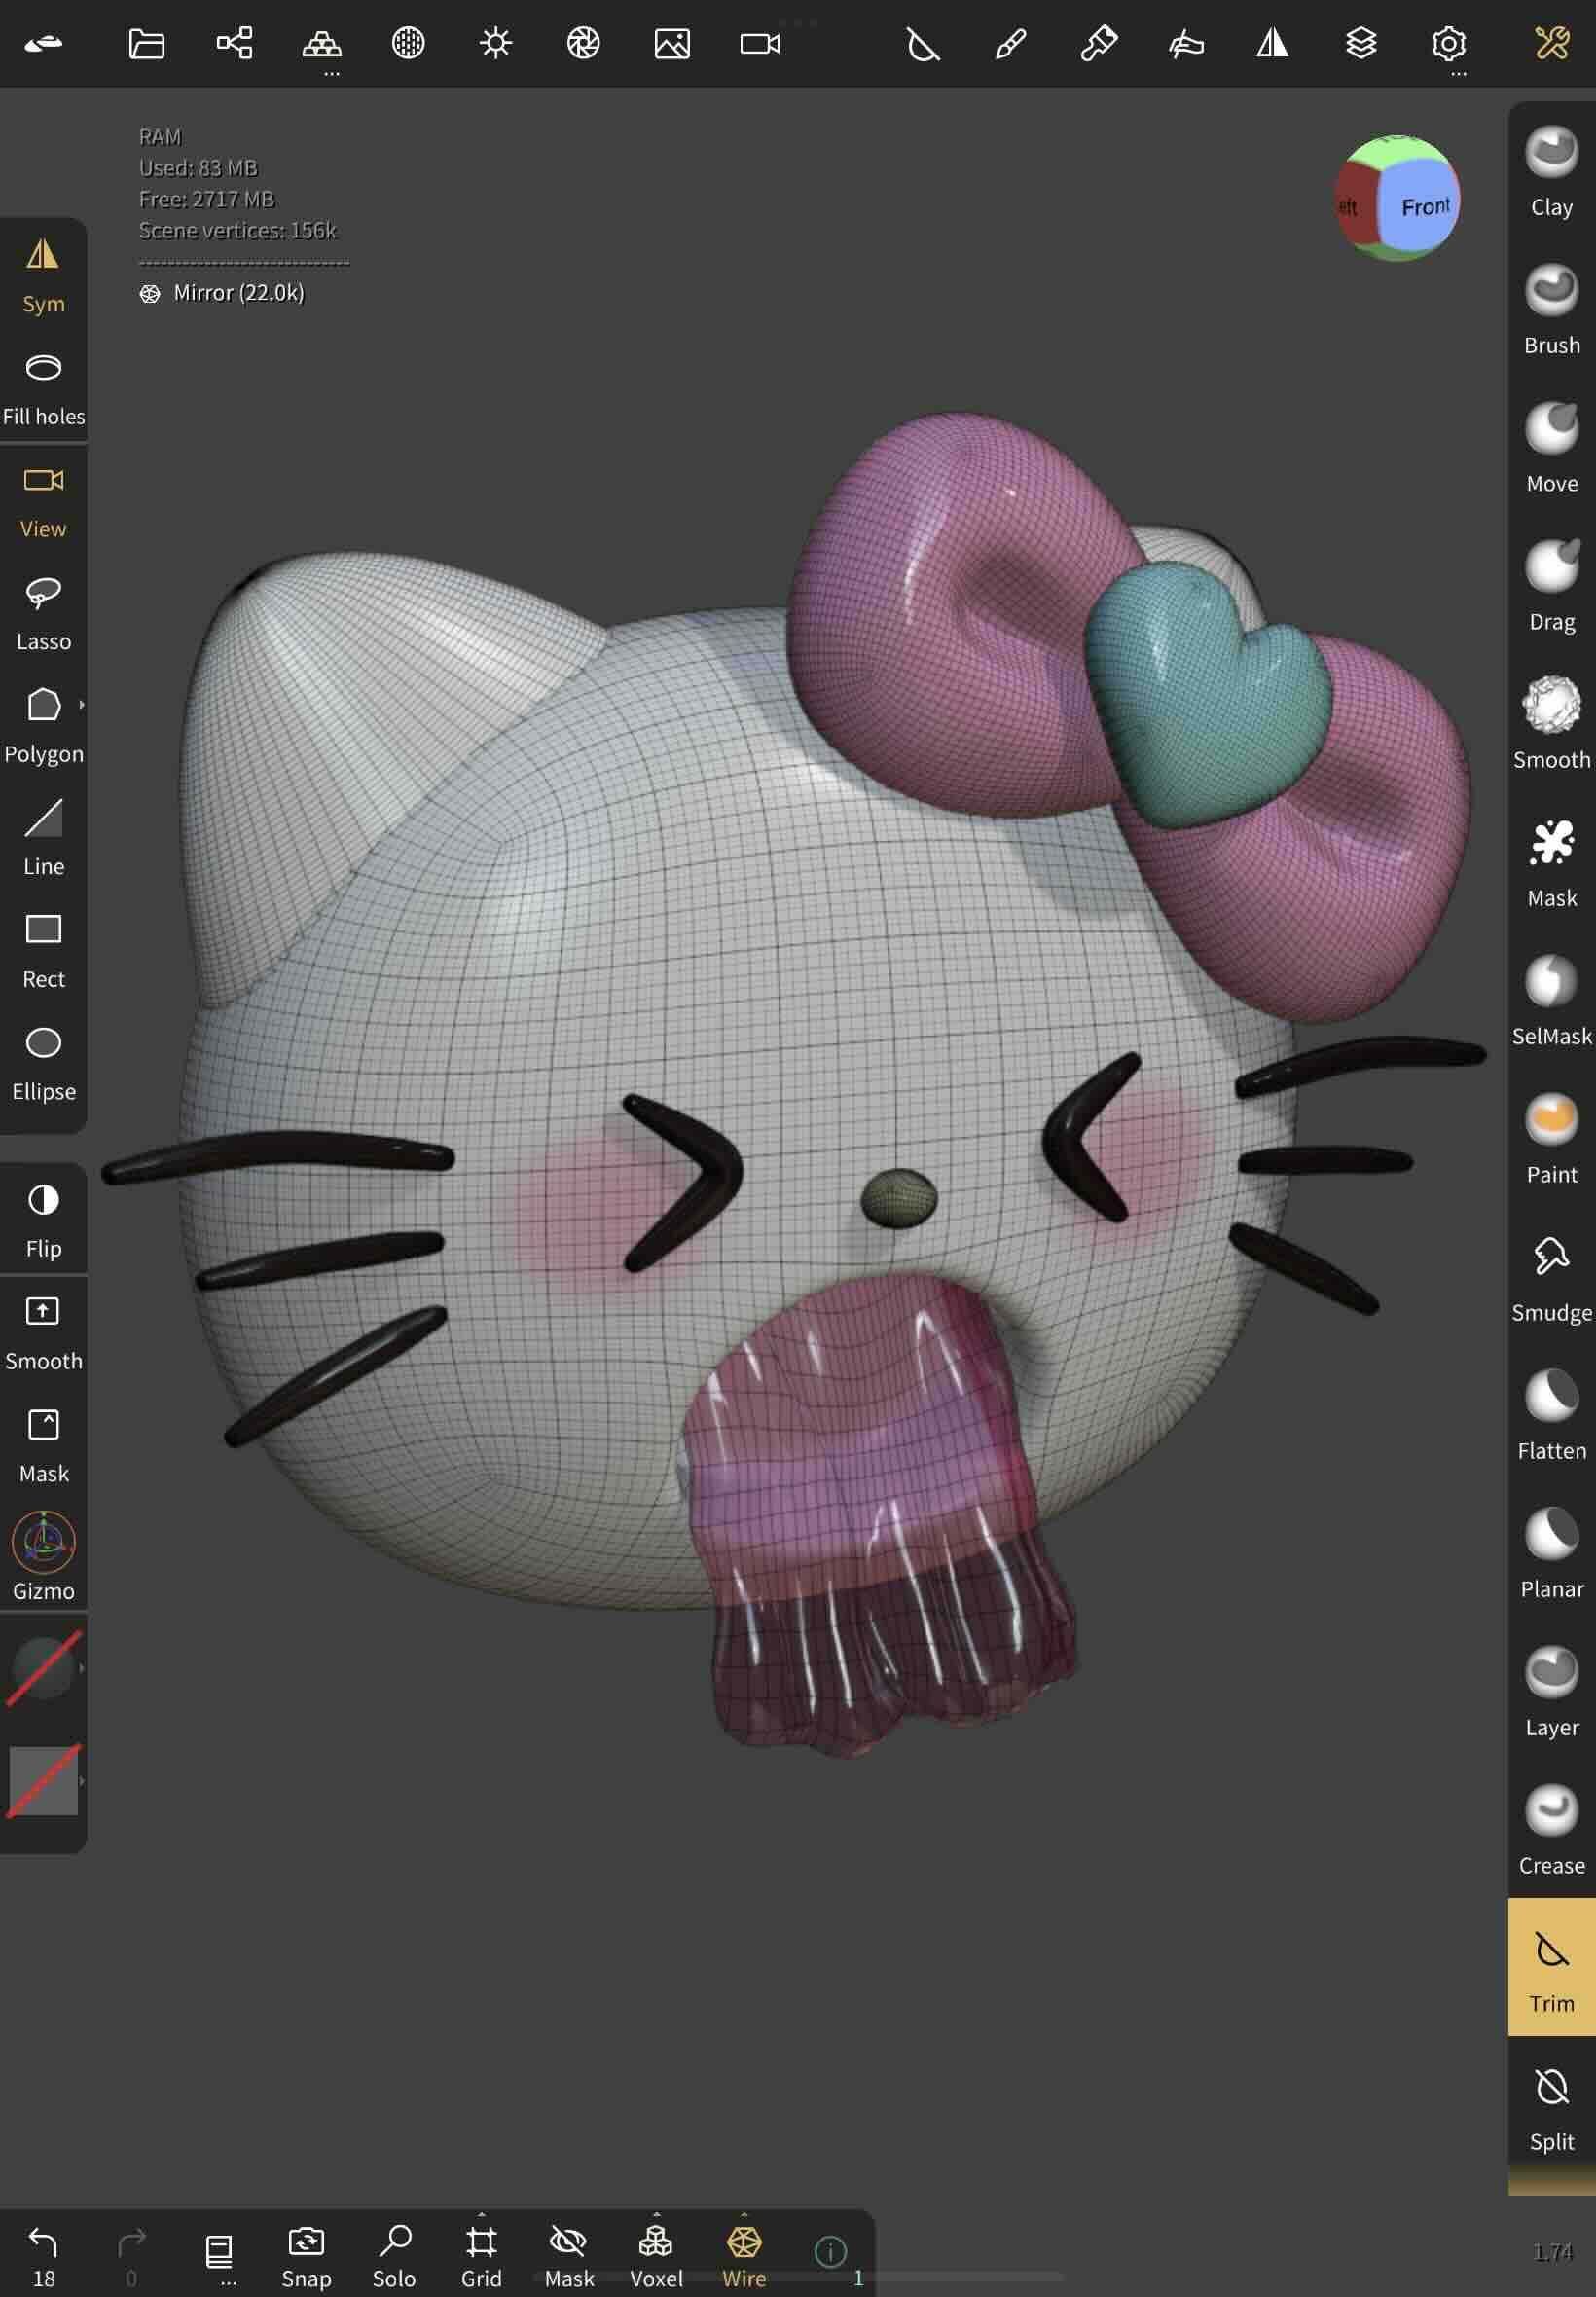The height and width of the screenshot is (2297, 1596).
Task: Open the Layers panel from the toolbar
Action: coord(1363,43)
